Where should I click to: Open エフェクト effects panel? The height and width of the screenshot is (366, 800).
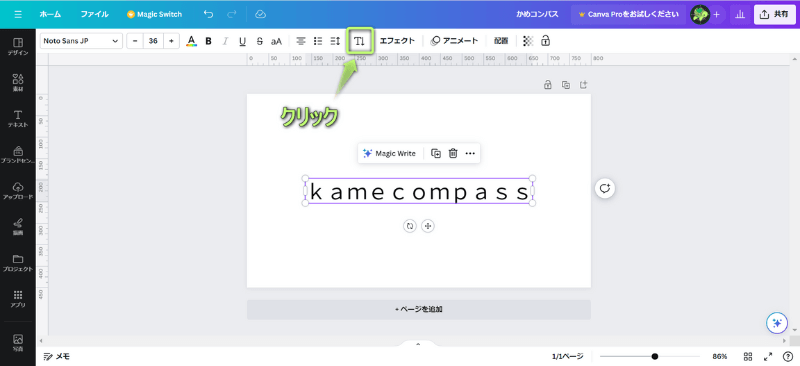(397, 41)
